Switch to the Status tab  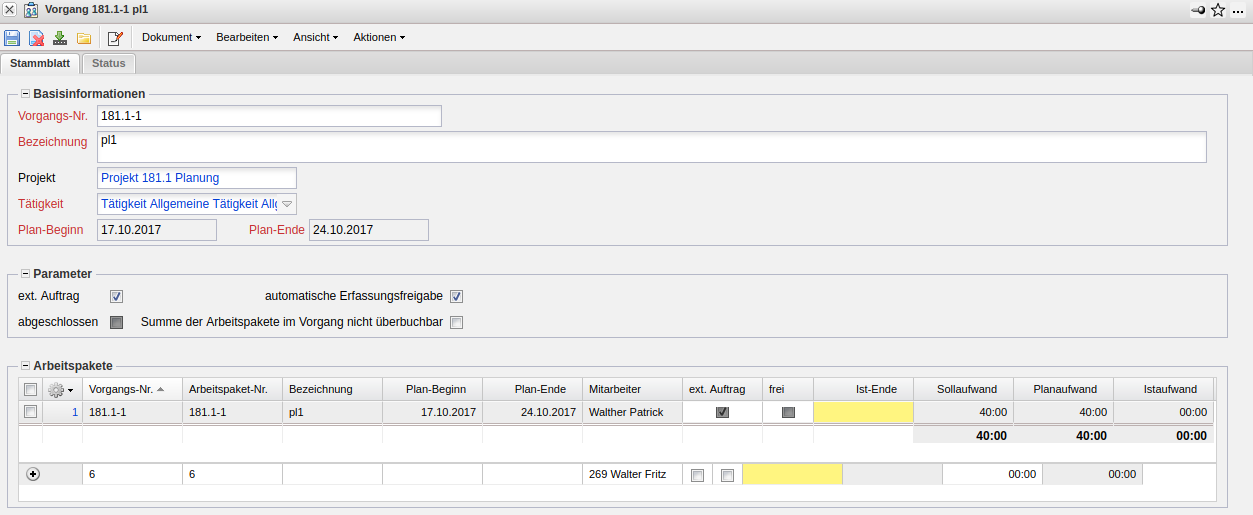coord(109,63)
